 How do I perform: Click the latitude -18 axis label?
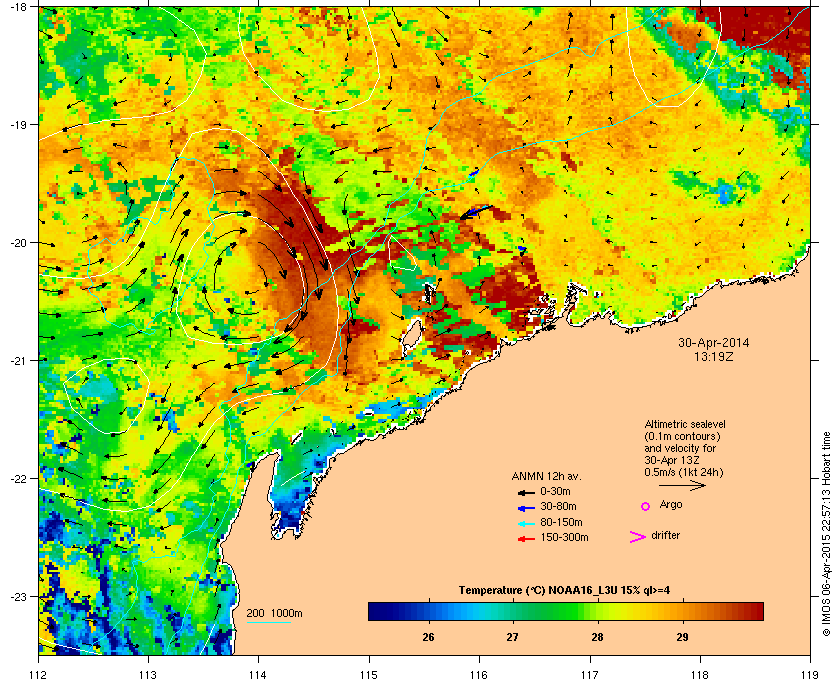pyautogui.click(x=17, y=7)
